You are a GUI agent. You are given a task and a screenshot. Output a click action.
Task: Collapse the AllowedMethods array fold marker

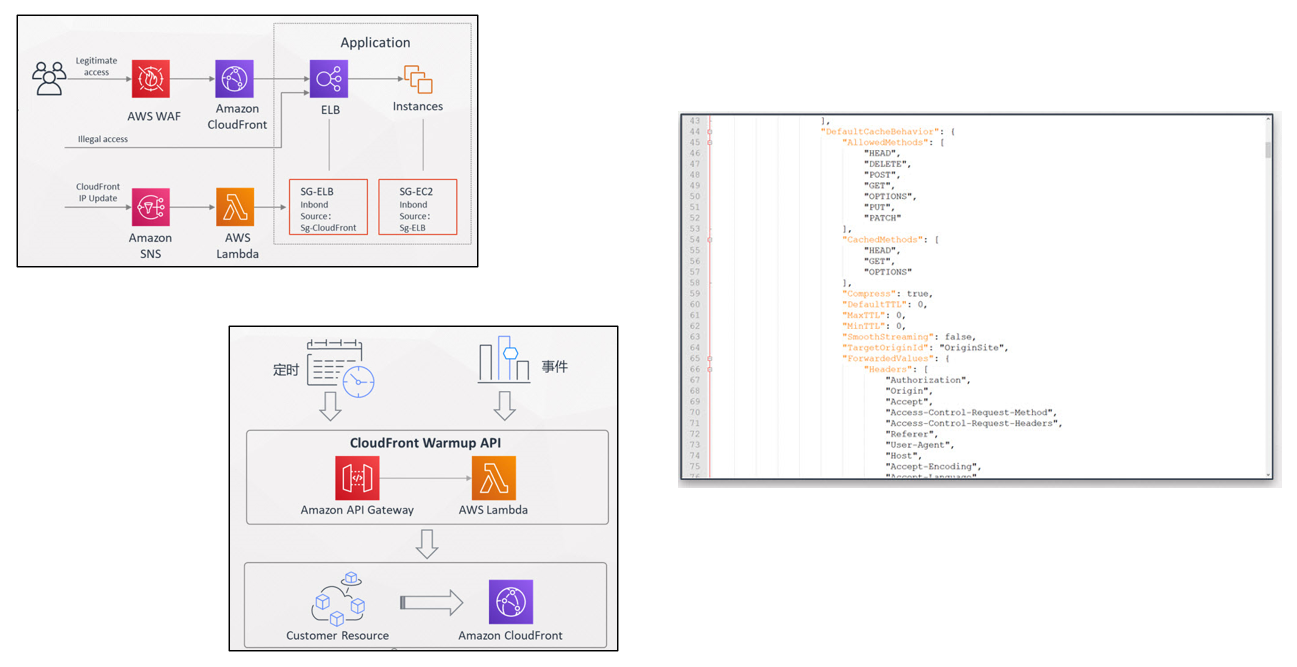tap(710, 143)
